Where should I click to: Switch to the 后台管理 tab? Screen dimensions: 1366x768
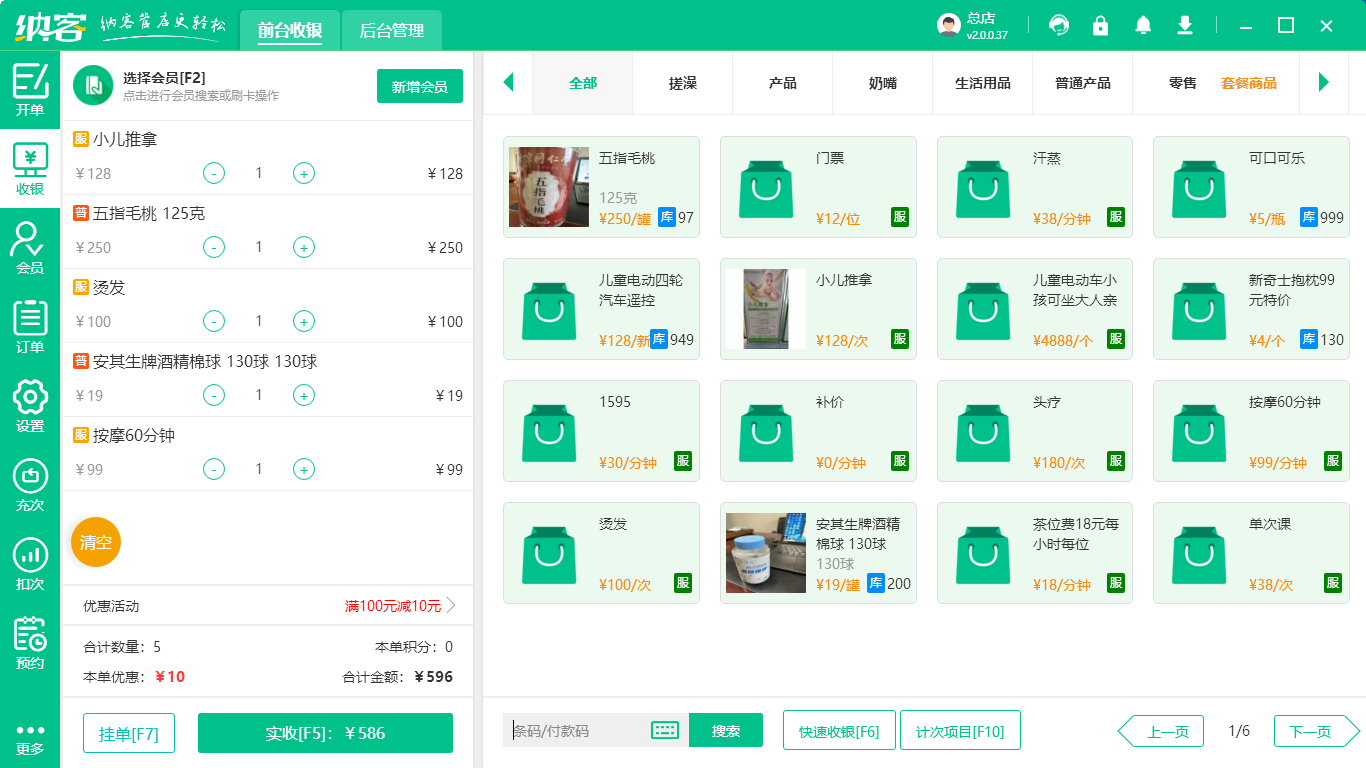[x=390, y=30]
